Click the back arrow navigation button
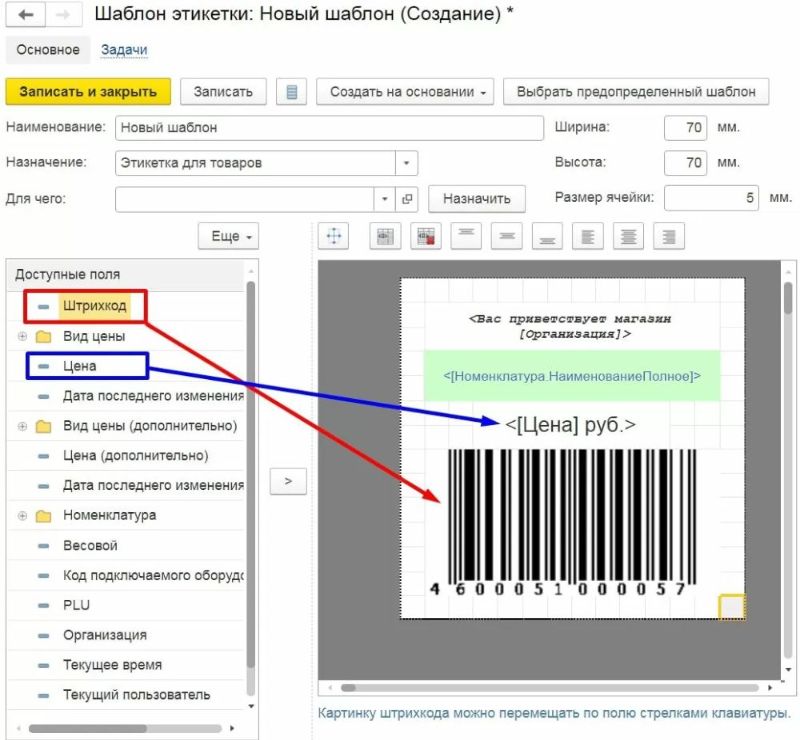This screenshot has width=800, height=740. click(x=25, y=14)
